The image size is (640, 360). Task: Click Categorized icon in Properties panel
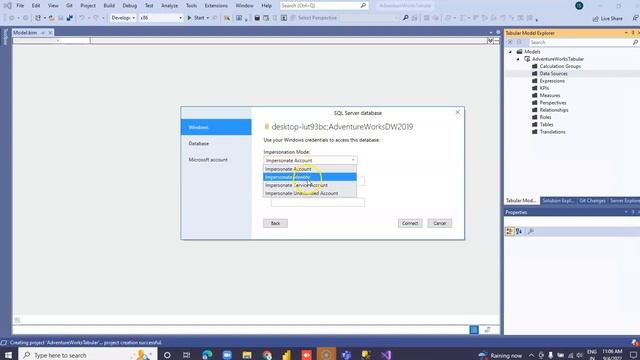pos(509,231)
